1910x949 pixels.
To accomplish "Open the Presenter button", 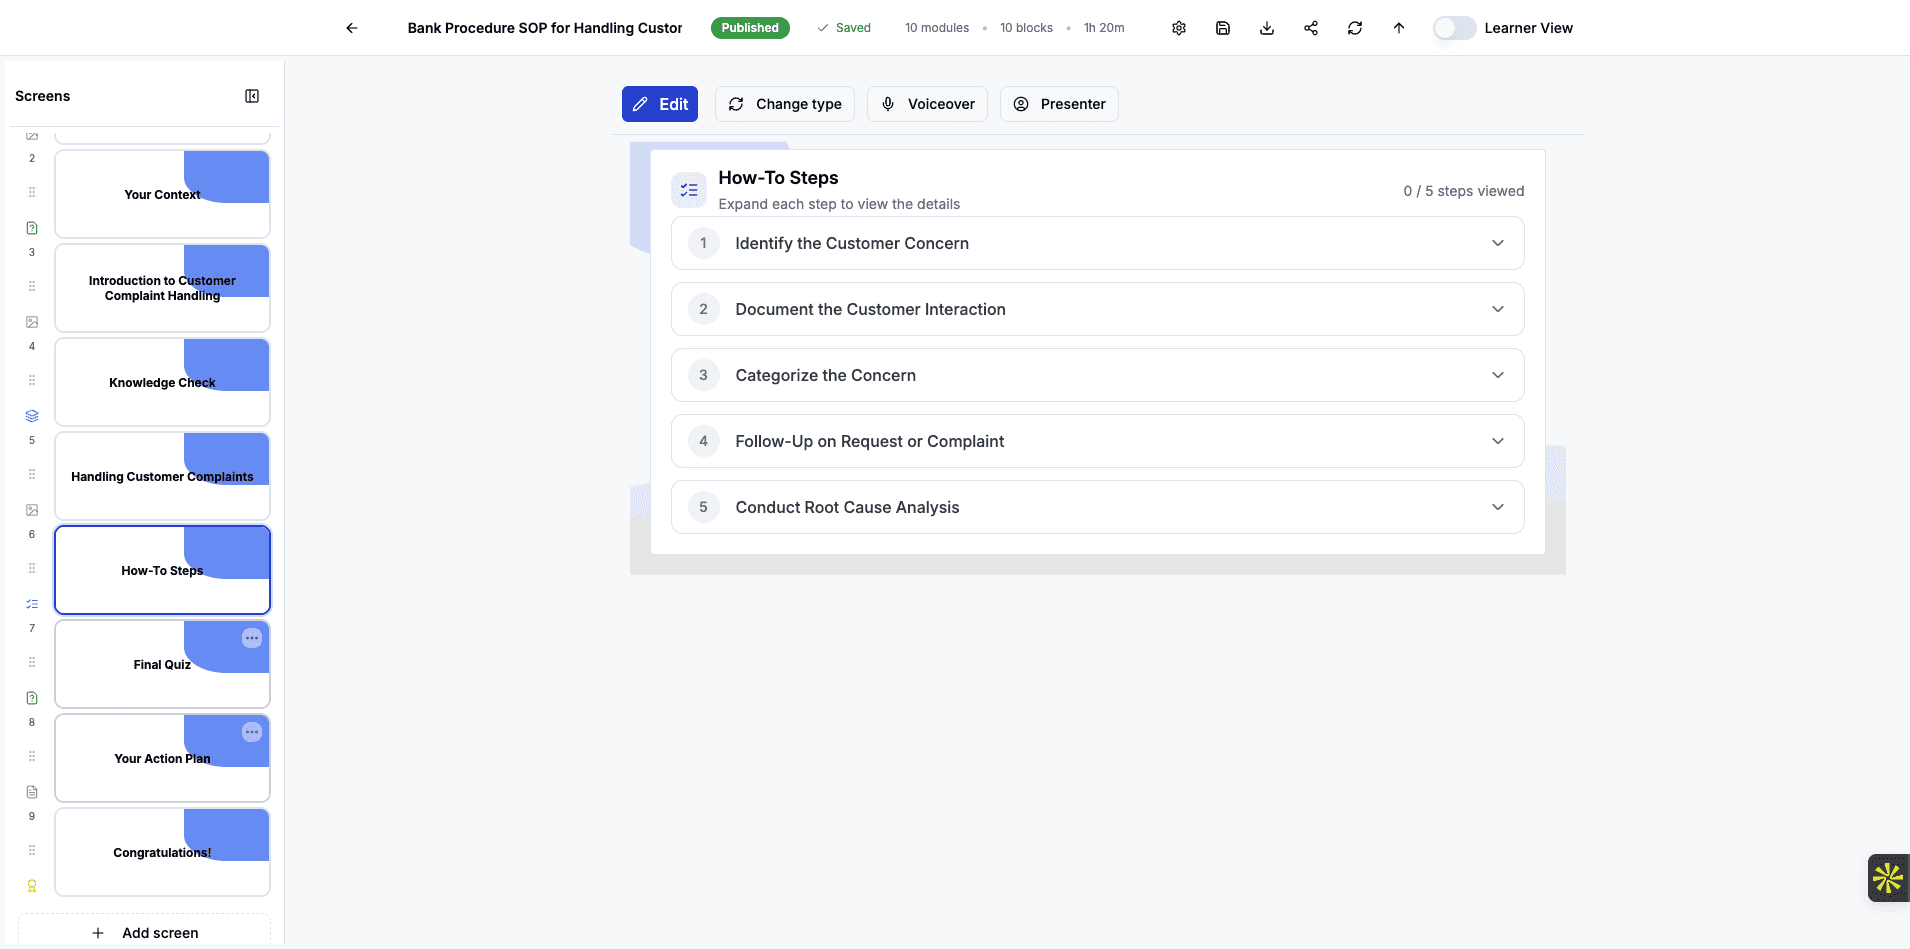I will coord(1059,104).
